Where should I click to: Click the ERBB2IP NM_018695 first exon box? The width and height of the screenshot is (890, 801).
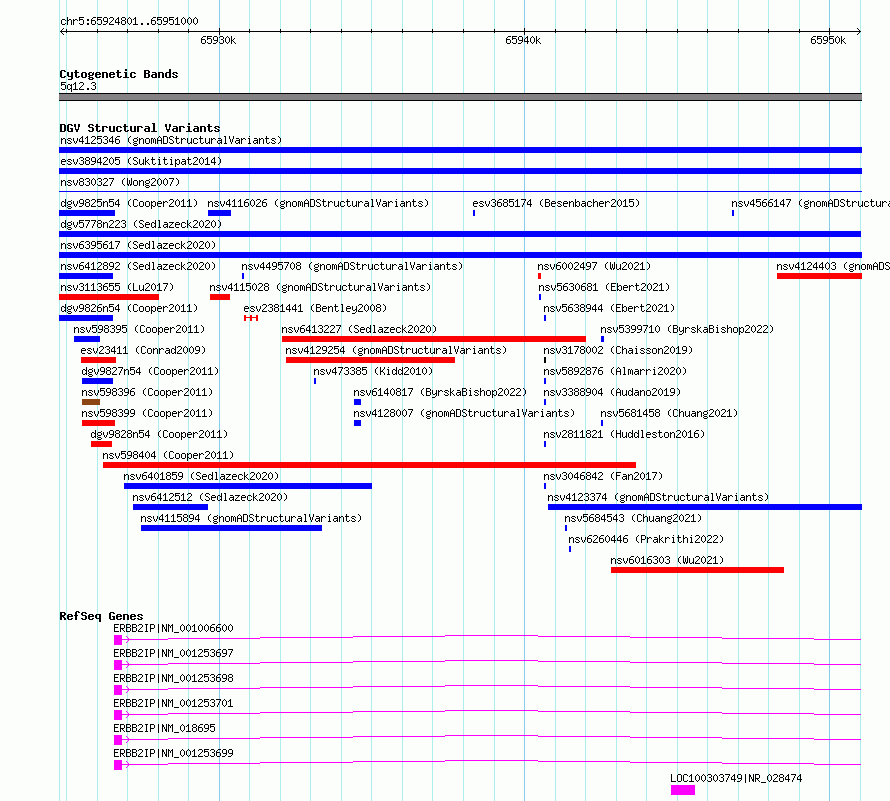pos(118,740)
